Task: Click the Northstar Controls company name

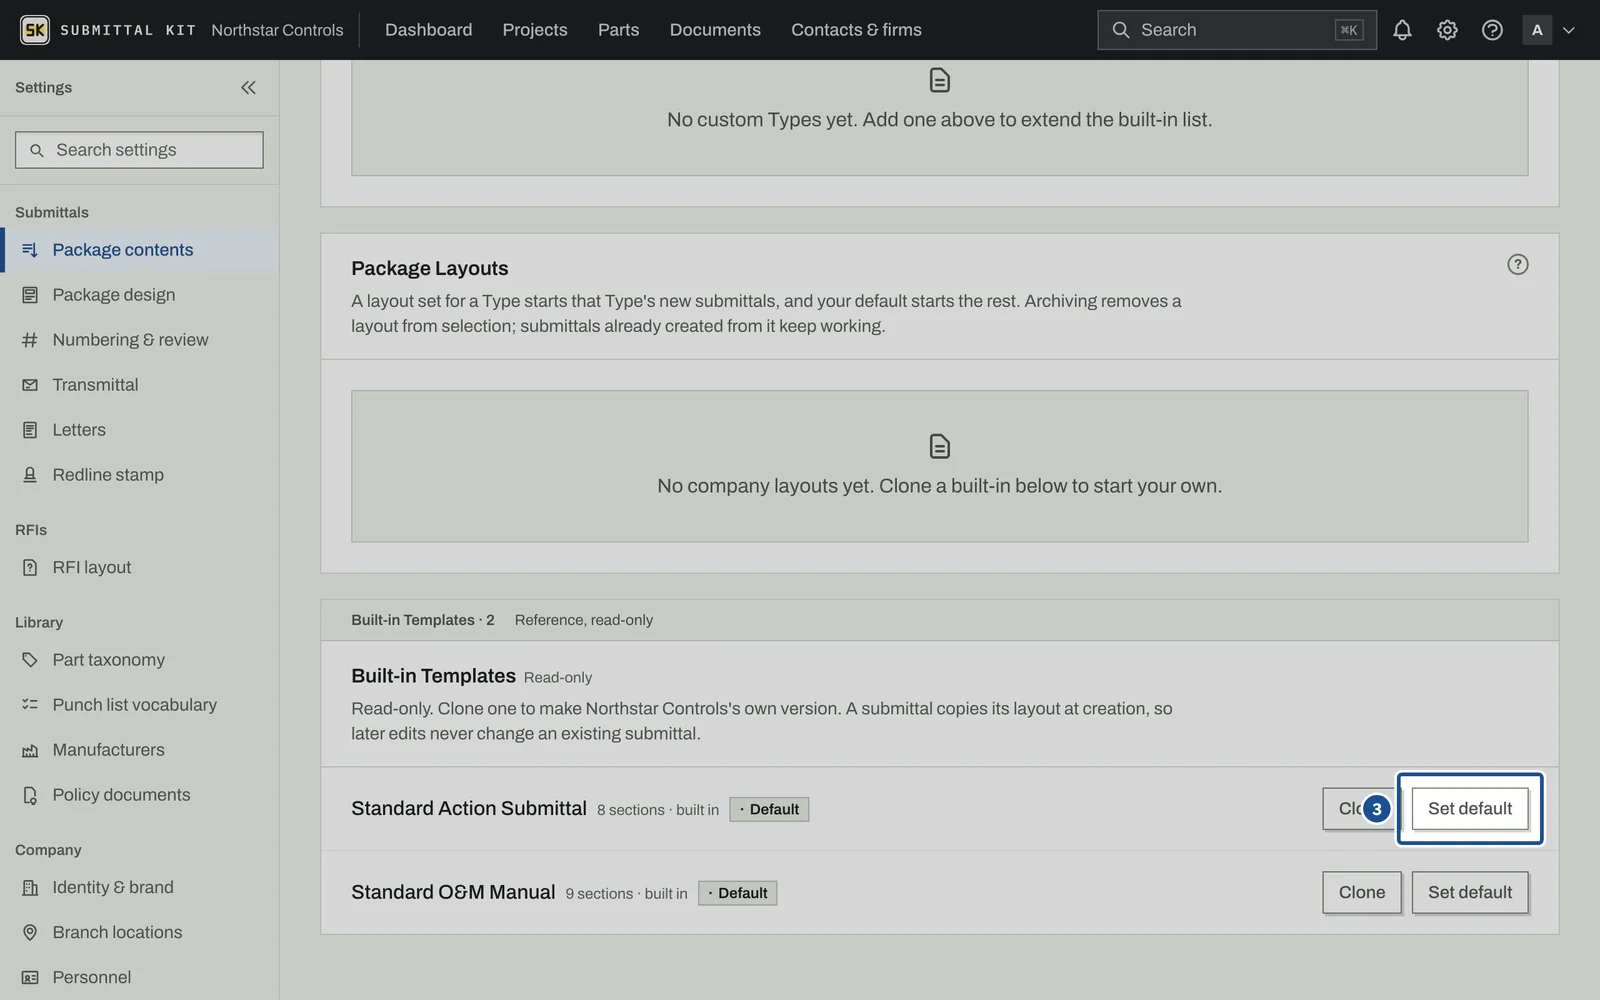Action: (277, 30)
